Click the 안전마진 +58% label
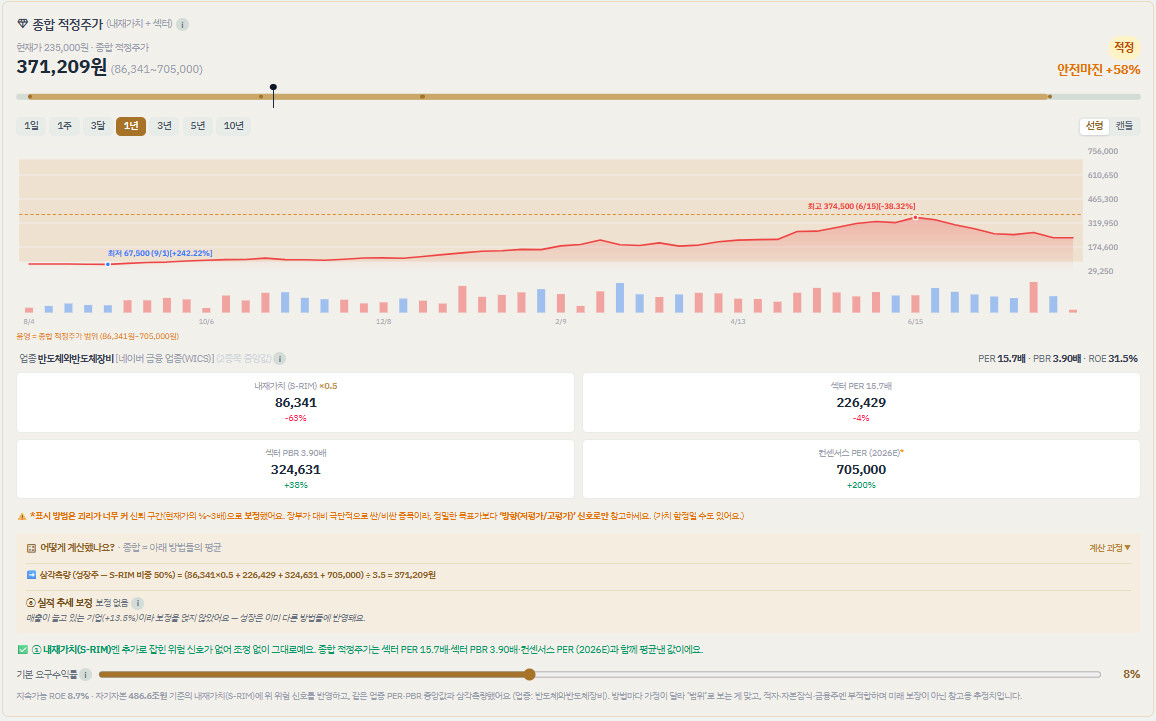Viewport: 1156px width, 721px height. pyautogui.click(x=1098, y=70)
